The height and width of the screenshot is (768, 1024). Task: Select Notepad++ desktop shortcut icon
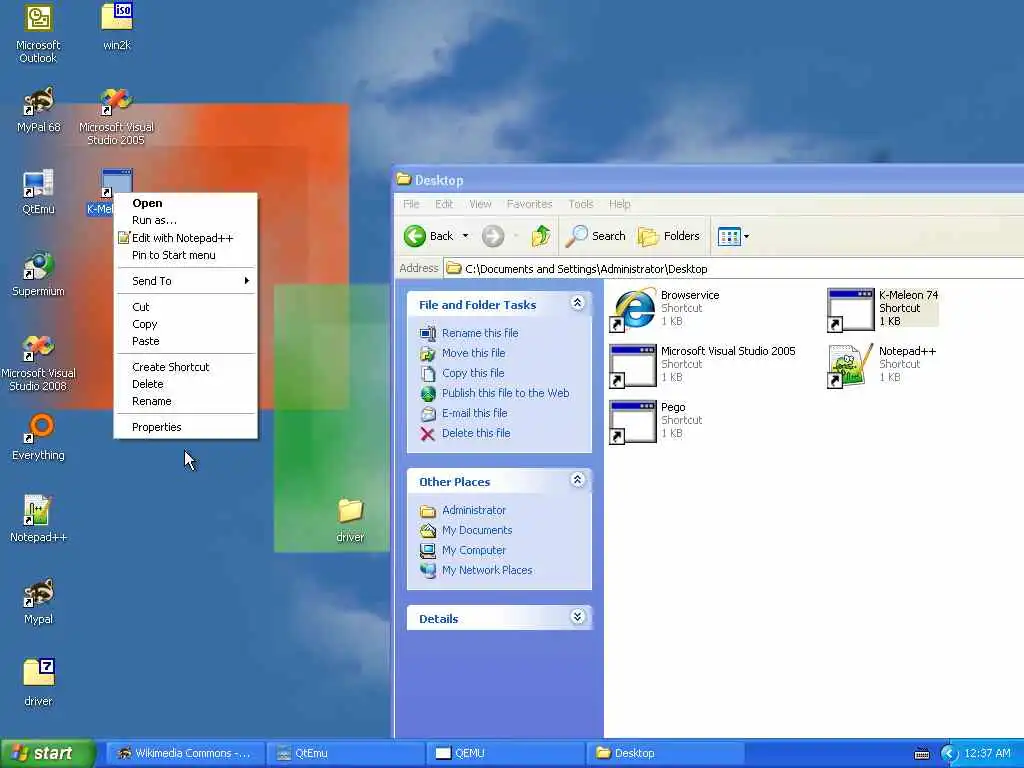[38, 520]
